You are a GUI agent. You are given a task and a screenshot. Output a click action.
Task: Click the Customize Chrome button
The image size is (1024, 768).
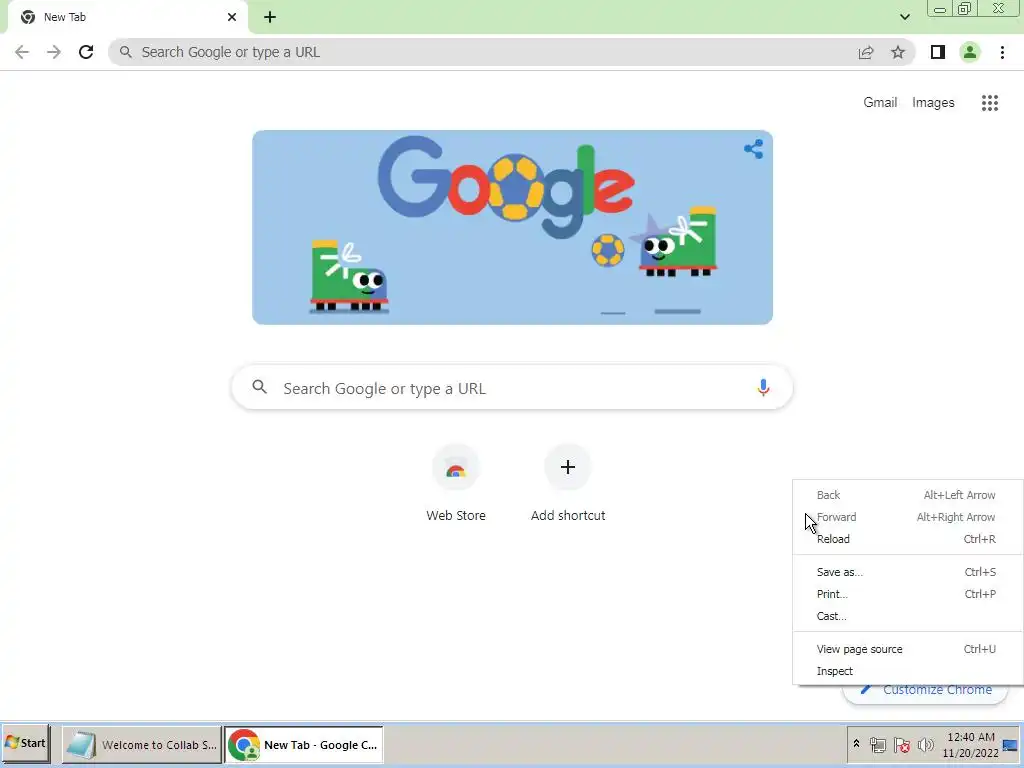pyautogui.click(x=926, y=690)
